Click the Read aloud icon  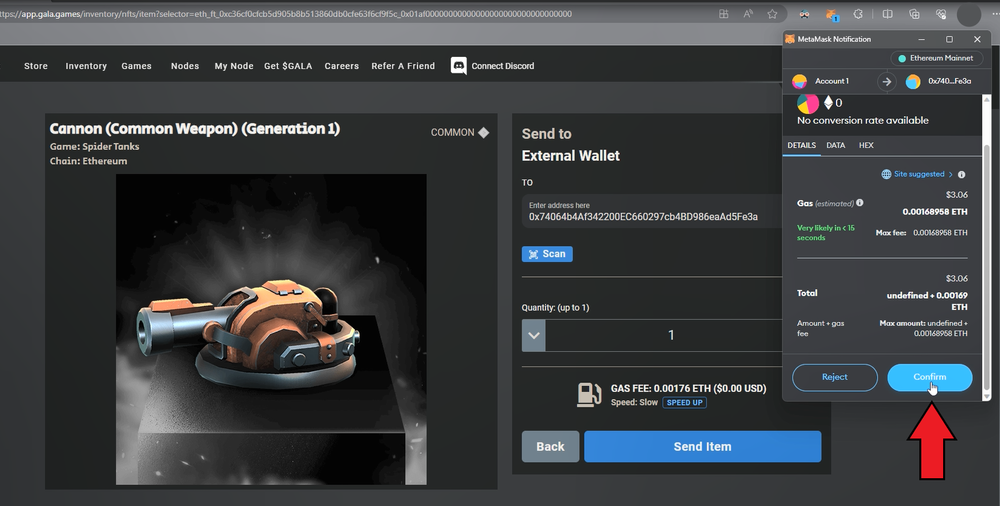coord(748,13)
